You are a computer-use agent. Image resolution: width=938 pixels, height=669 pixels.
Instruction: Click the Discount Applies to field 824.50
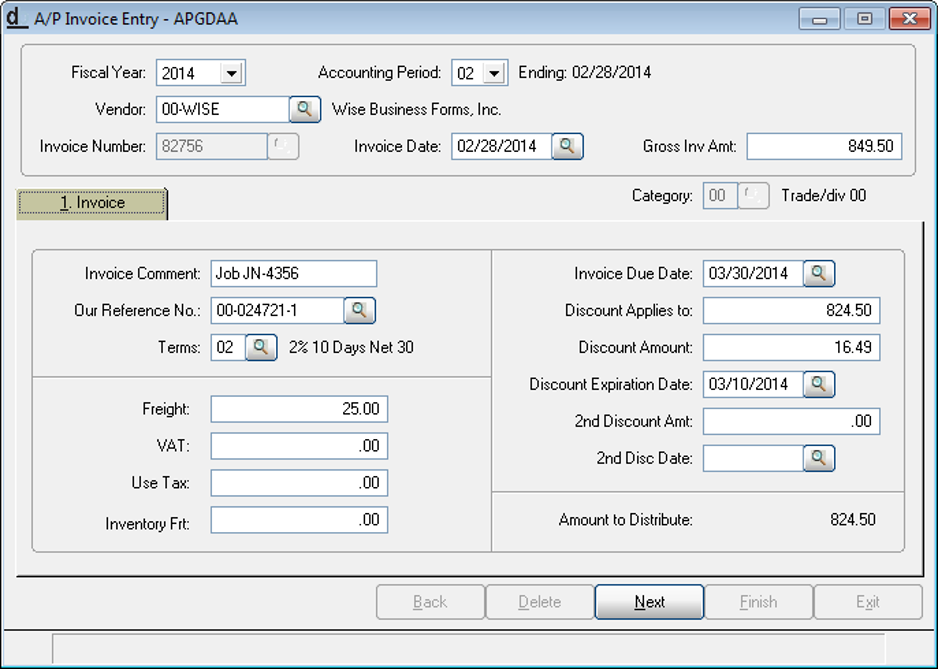pos(791,311)
